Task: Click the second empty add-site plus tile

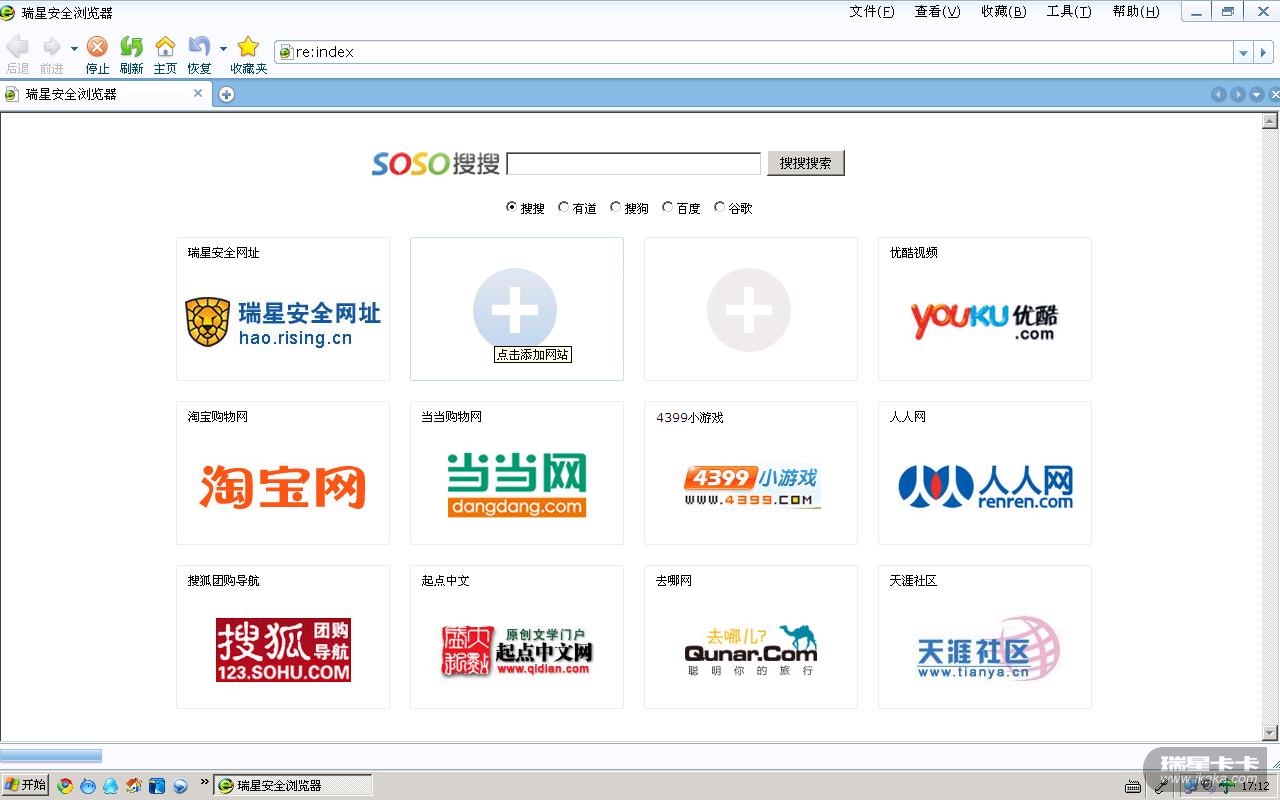Action: click(749, 310)
